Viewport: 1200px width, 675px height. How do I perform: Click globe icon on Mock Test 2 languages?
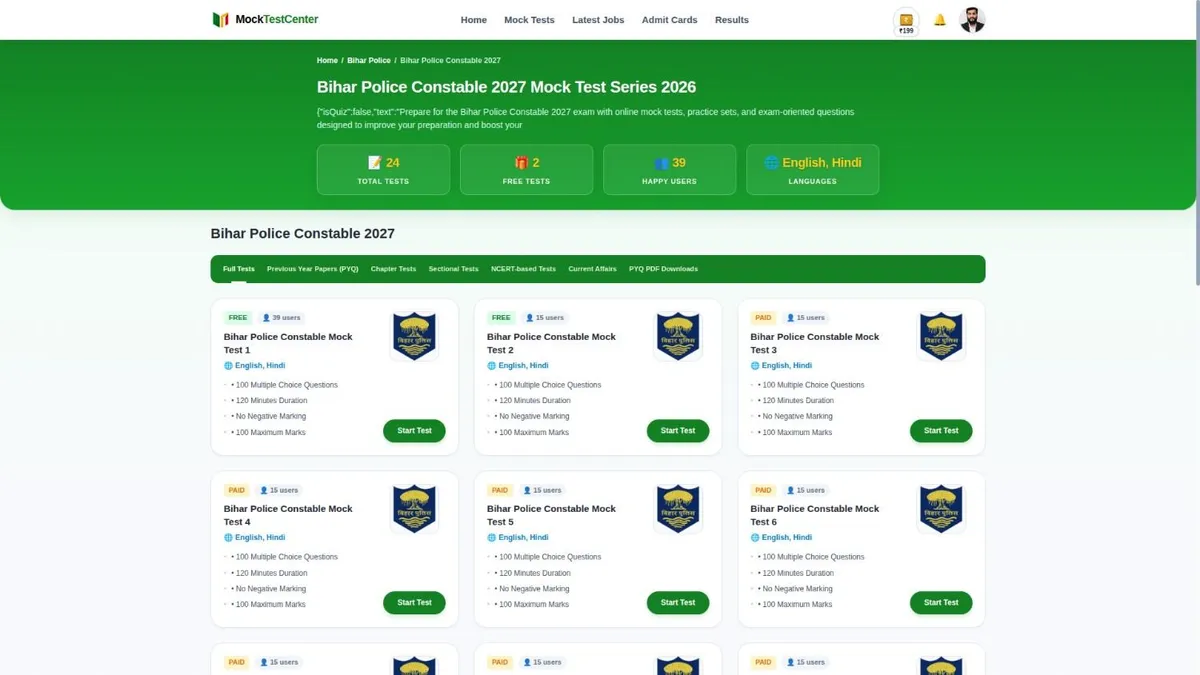click(491, 366)
